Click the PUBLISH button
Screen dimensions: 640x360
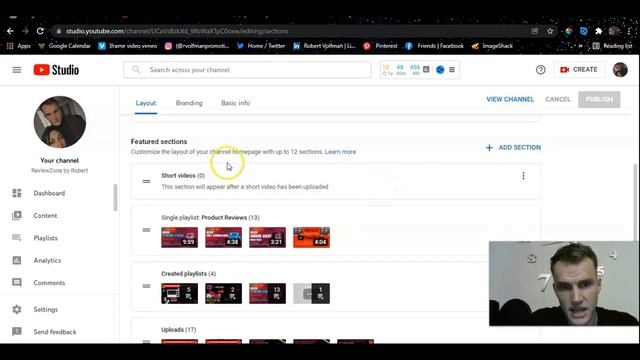tap(599, 99)
